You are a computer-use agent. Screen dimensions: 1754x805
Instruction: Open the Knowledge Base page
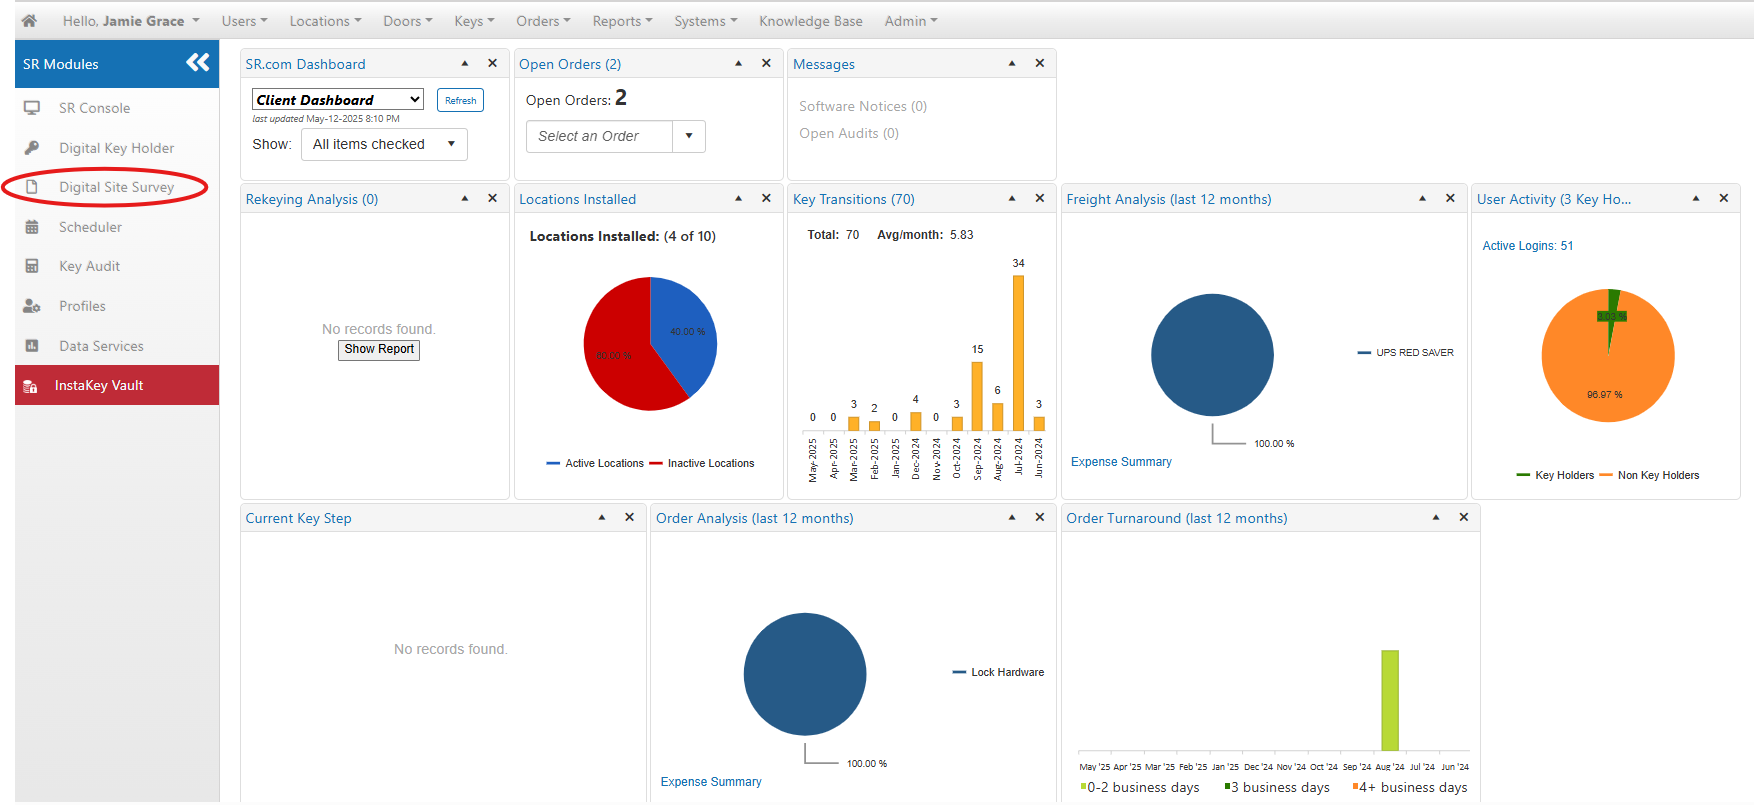tap(811, 21)
